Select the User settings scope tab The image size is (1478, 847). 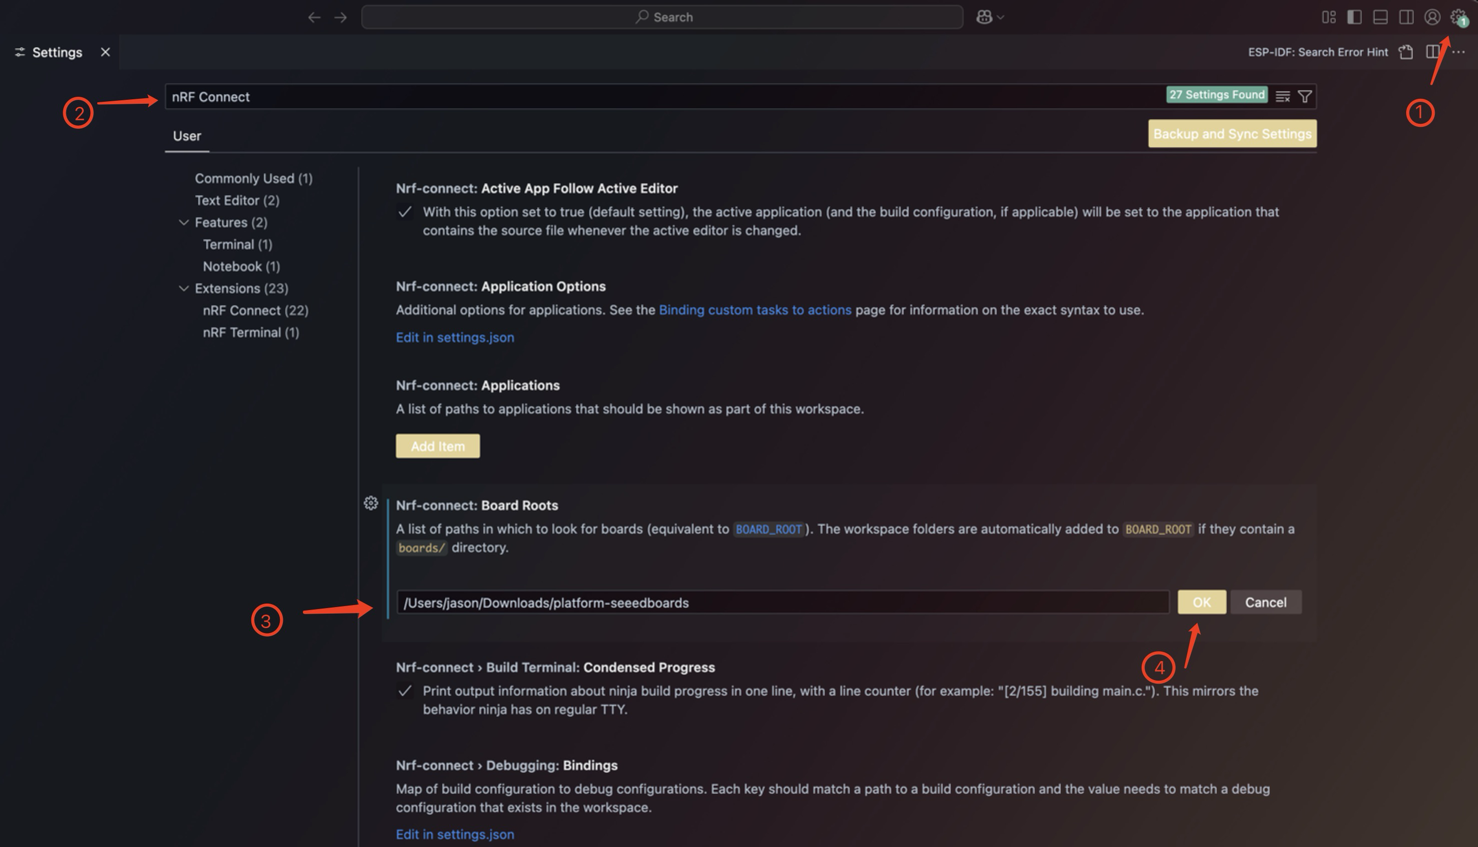coord(187,136)
